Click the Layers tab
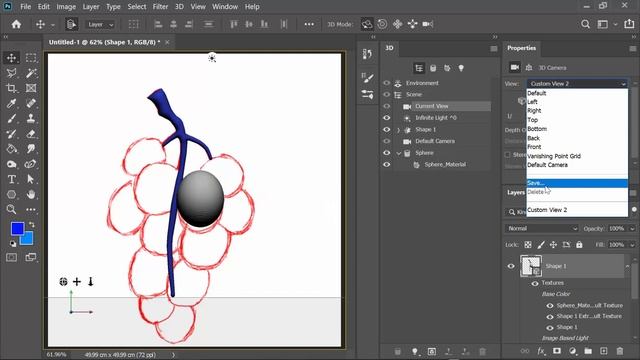The height and width of the screenshot is (360, 640). [x=516, y=192]
